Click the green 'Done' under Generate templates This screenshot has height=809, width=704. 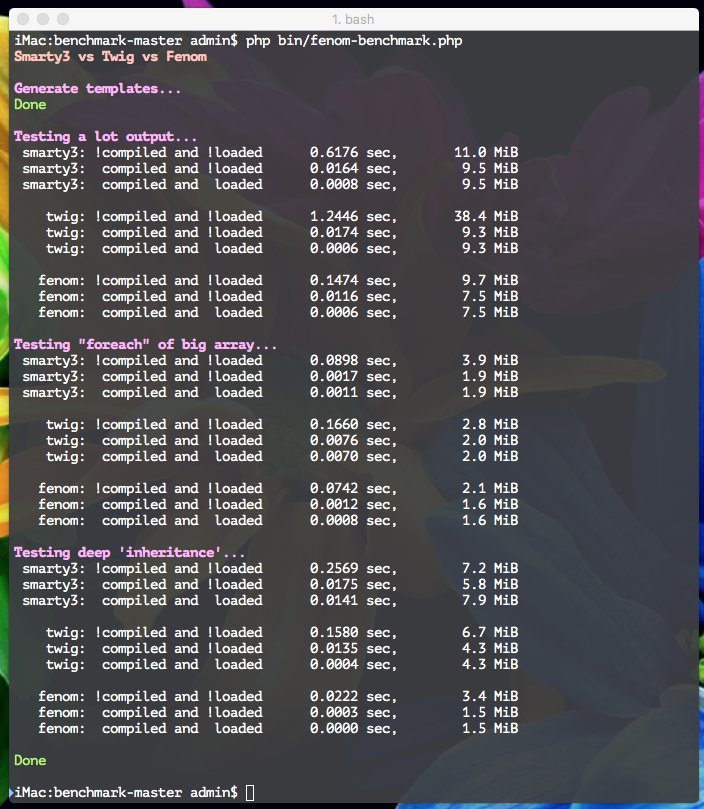coord(30,105)
